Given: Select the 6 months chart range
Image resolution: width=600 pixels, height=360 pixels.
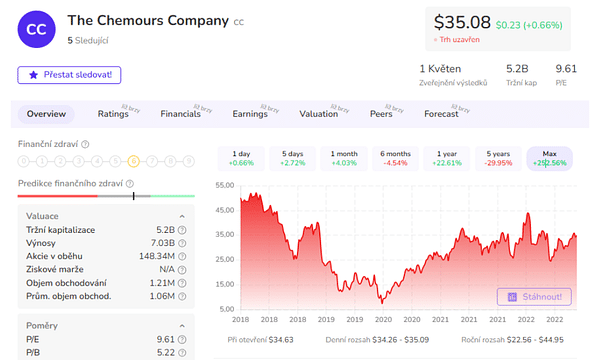Looking at the screenshot, I should click(x=395, y=158).
